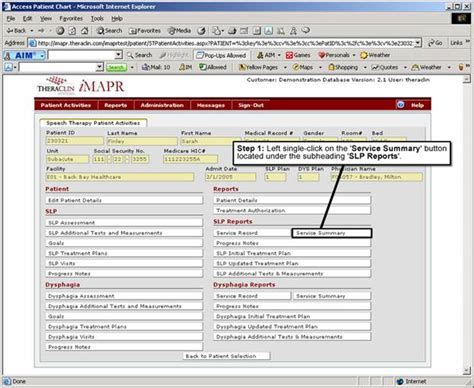This screenshot has width=474, height=388.
Task: Click the AIM toolbar Search magnifier
Action: [139, 55]
